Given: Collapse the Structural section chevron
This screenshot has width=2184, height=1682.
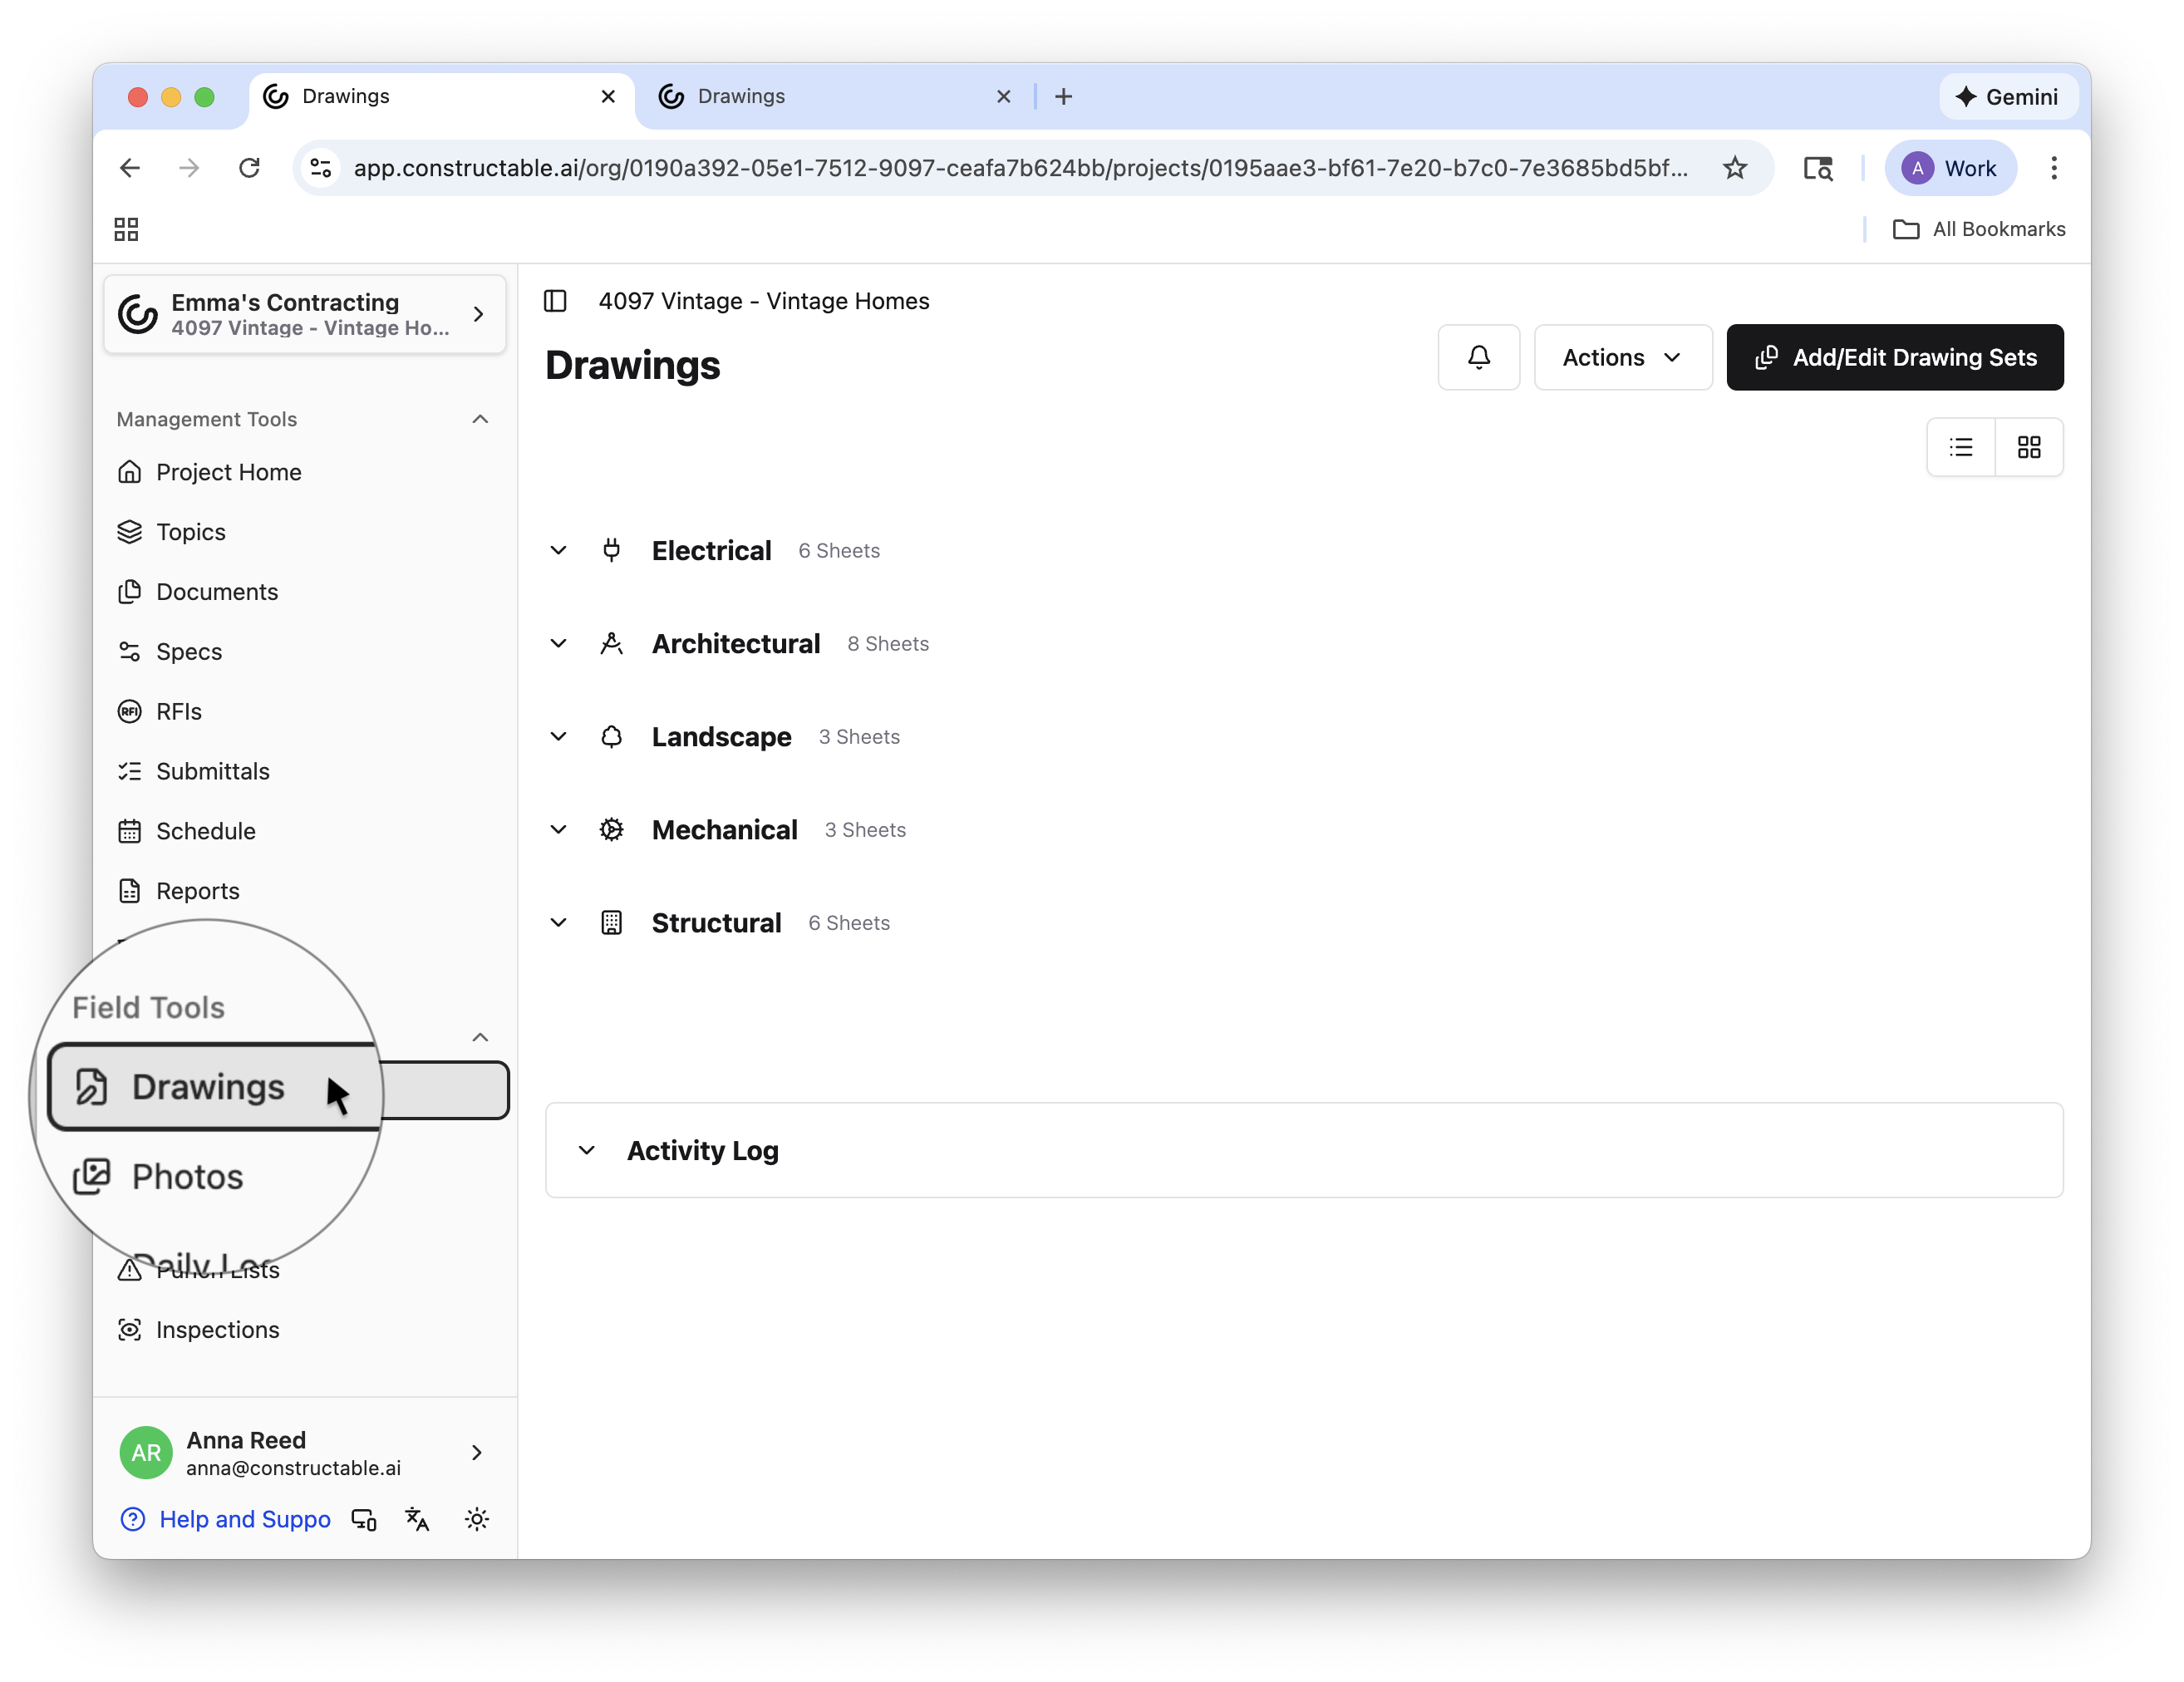Looking at the screenshot, I should point(559,922).
